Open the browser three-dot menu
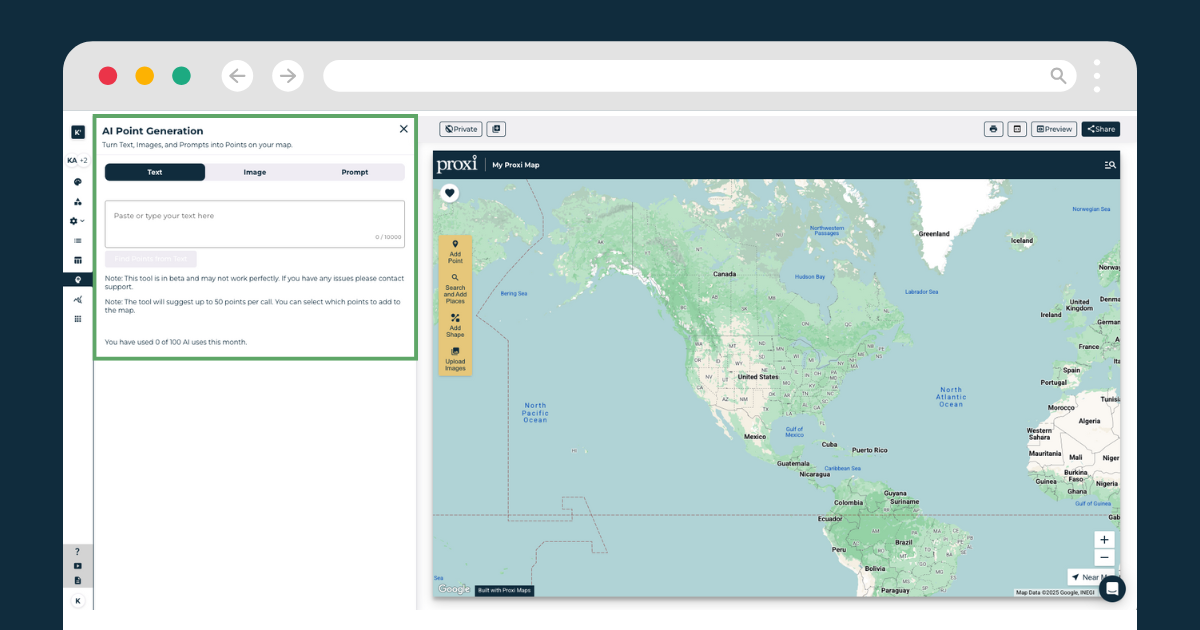Viewport: 1200px width, 630px height. [1097, 76]
